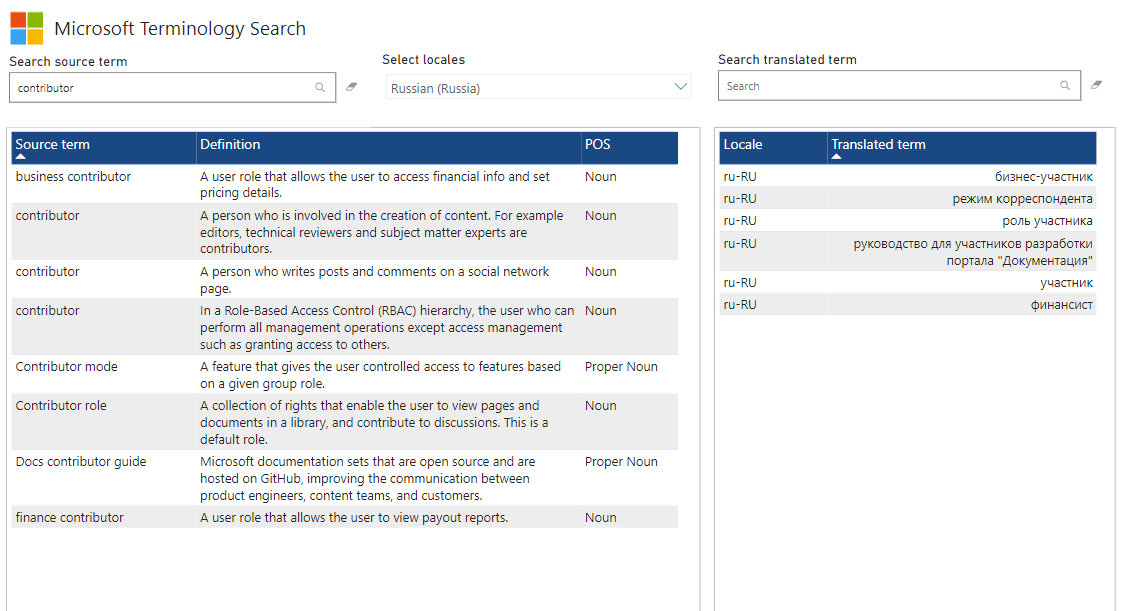Image resolution: width=1121 pixels, height=611 pixels.
Task: Select translated term руководство для участников разработки
Action: click(x=973, y=252)
